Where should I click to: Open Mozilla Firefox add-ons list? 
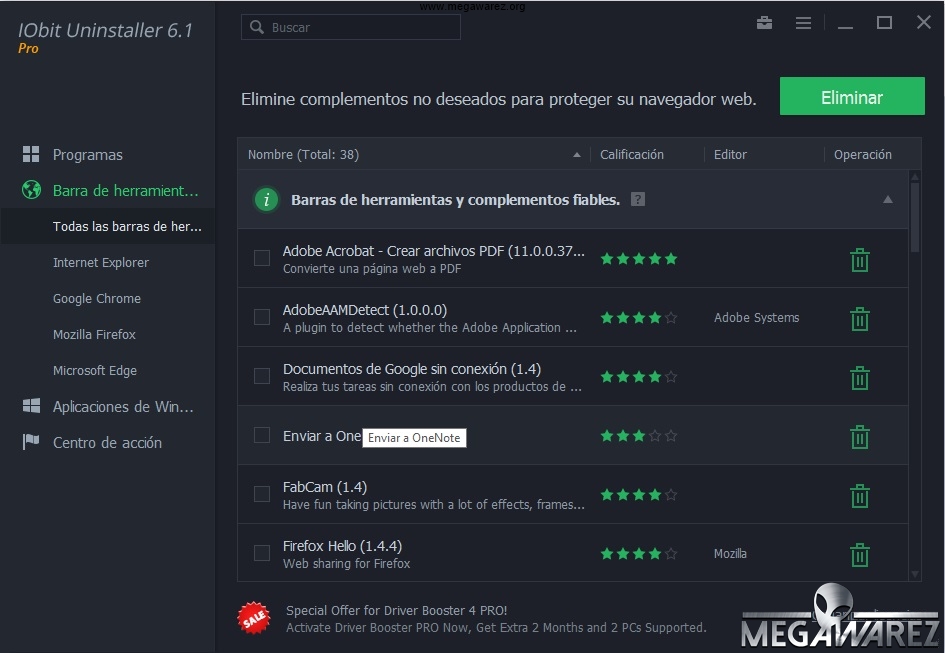tap(94, 335)
